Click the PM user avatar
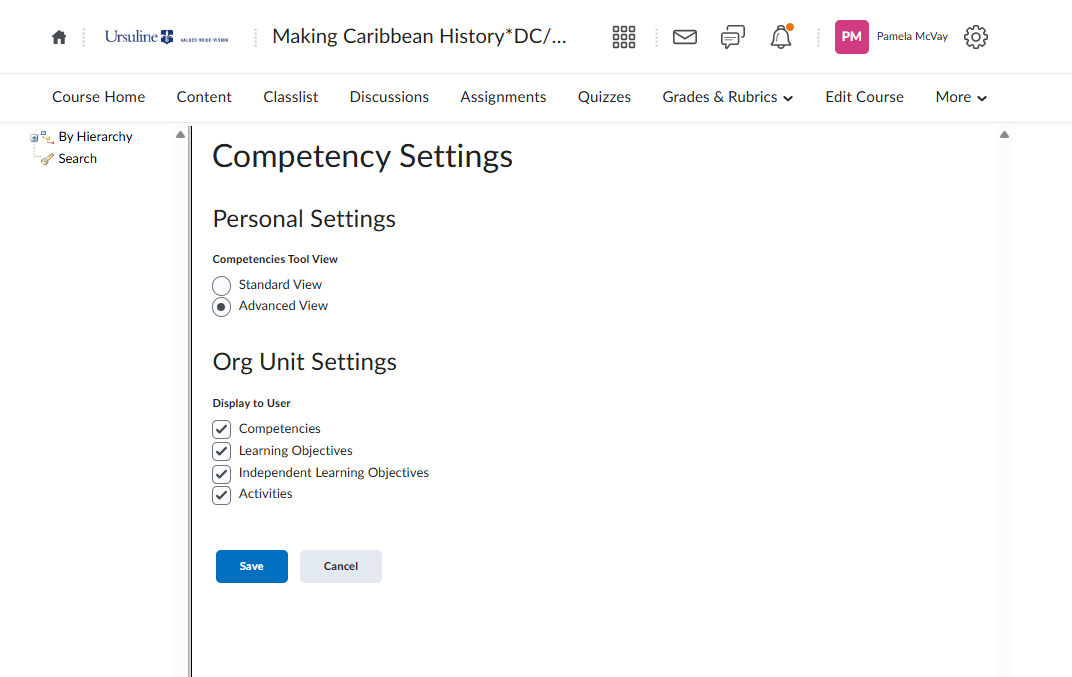Viewport: 1072px width, 677px height. [852, 37]
